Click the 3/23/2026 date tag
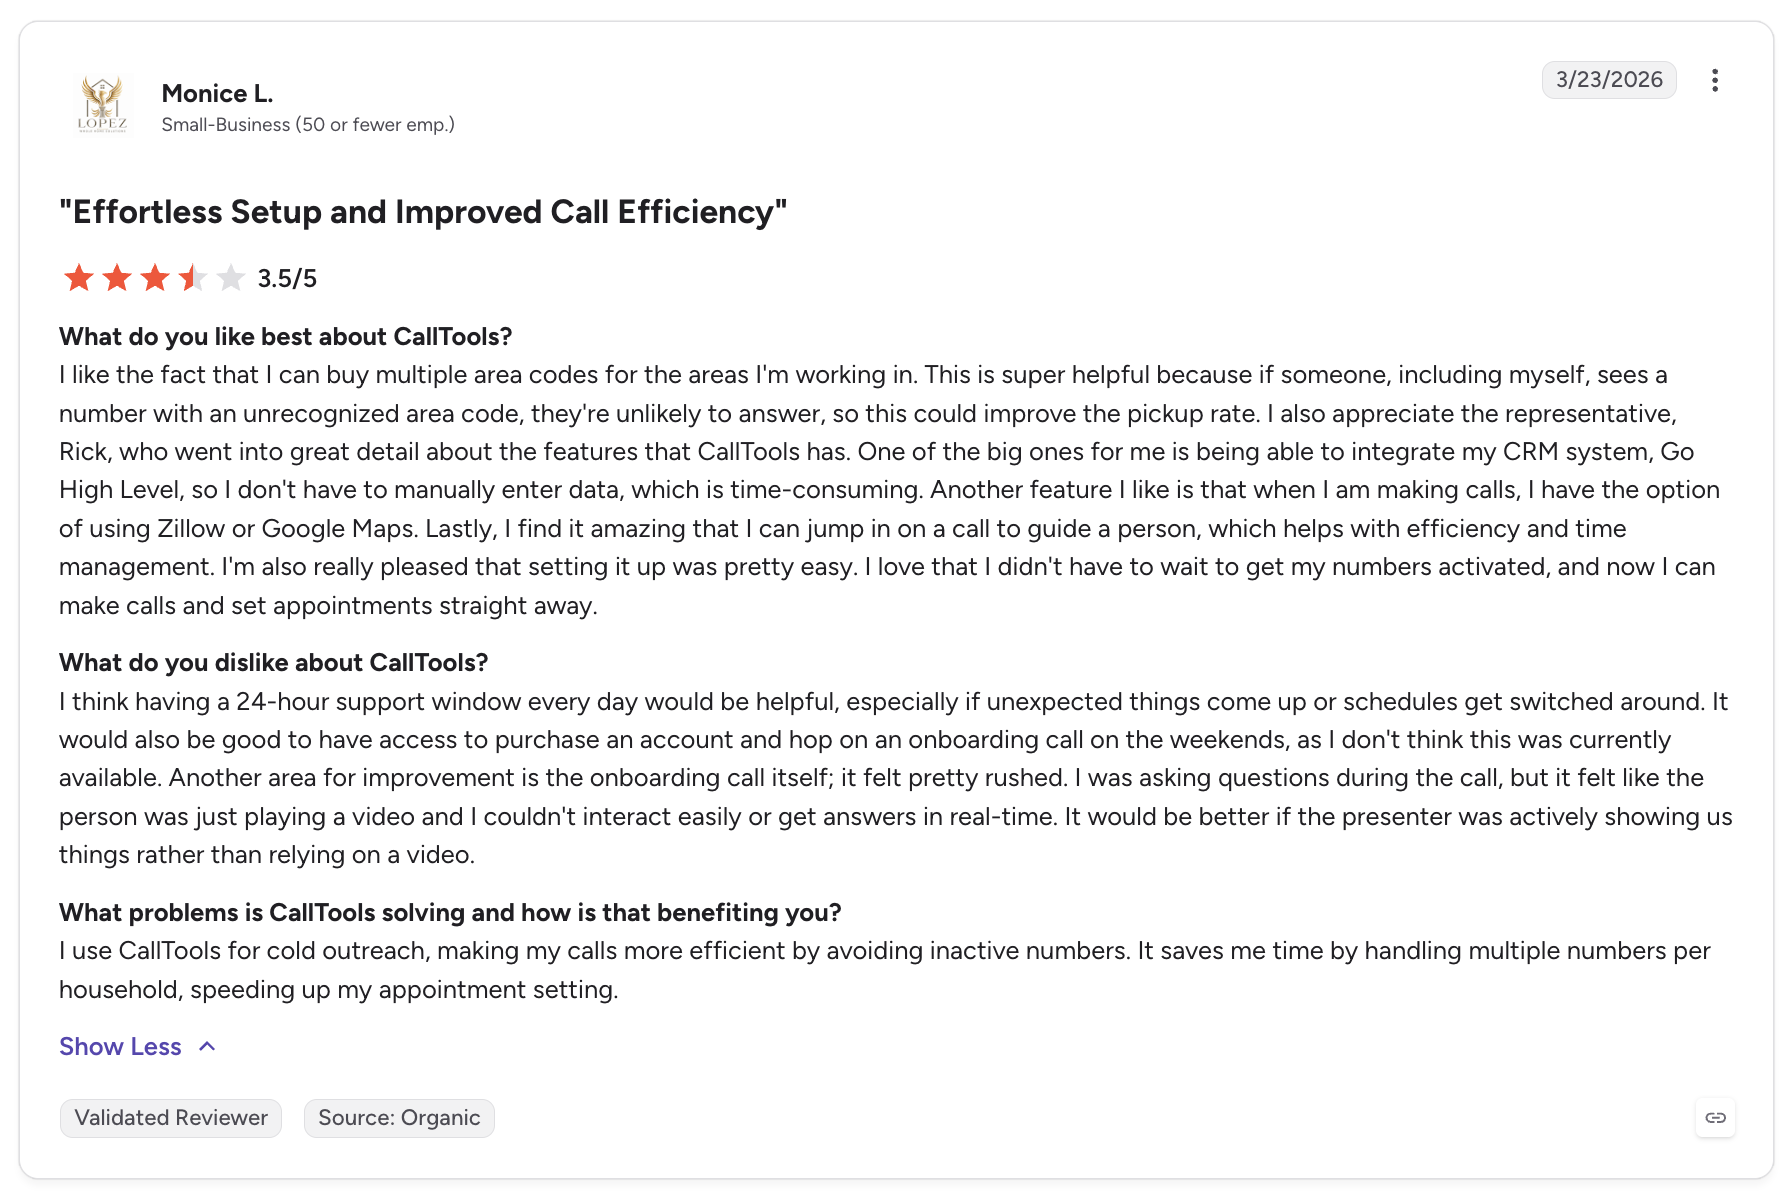The width and height of the screenshot is (1790, 1194). (1609, 80)
